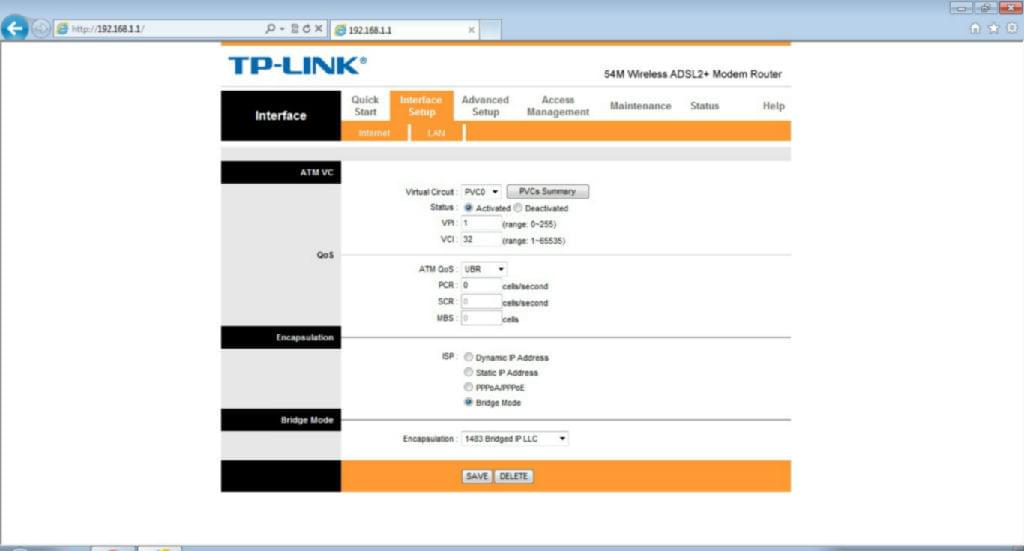
Task: Choose the PPPoA/PPPoE ISP option
Action: 468,387
